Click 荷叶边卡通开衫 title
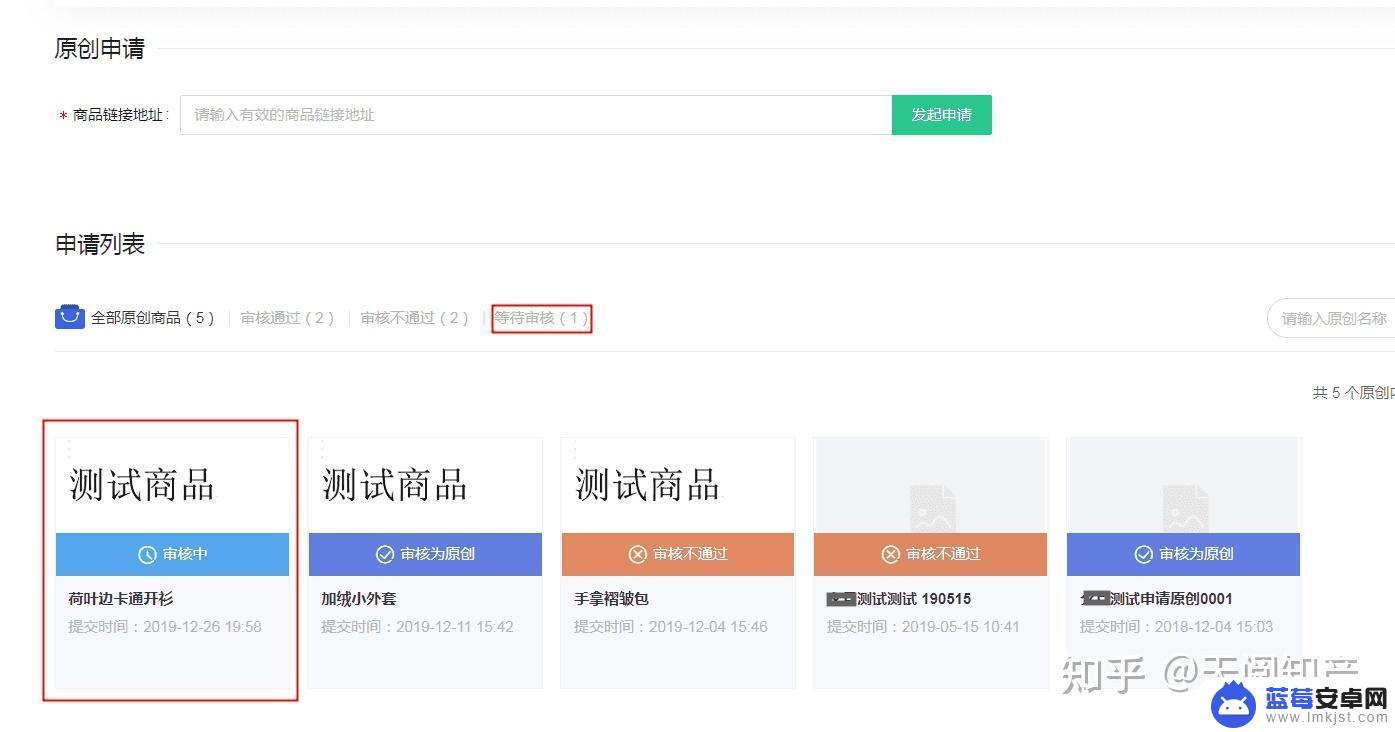Viewport: 1395px width, 732px height. pyautogui.click(x=121, y=599)
